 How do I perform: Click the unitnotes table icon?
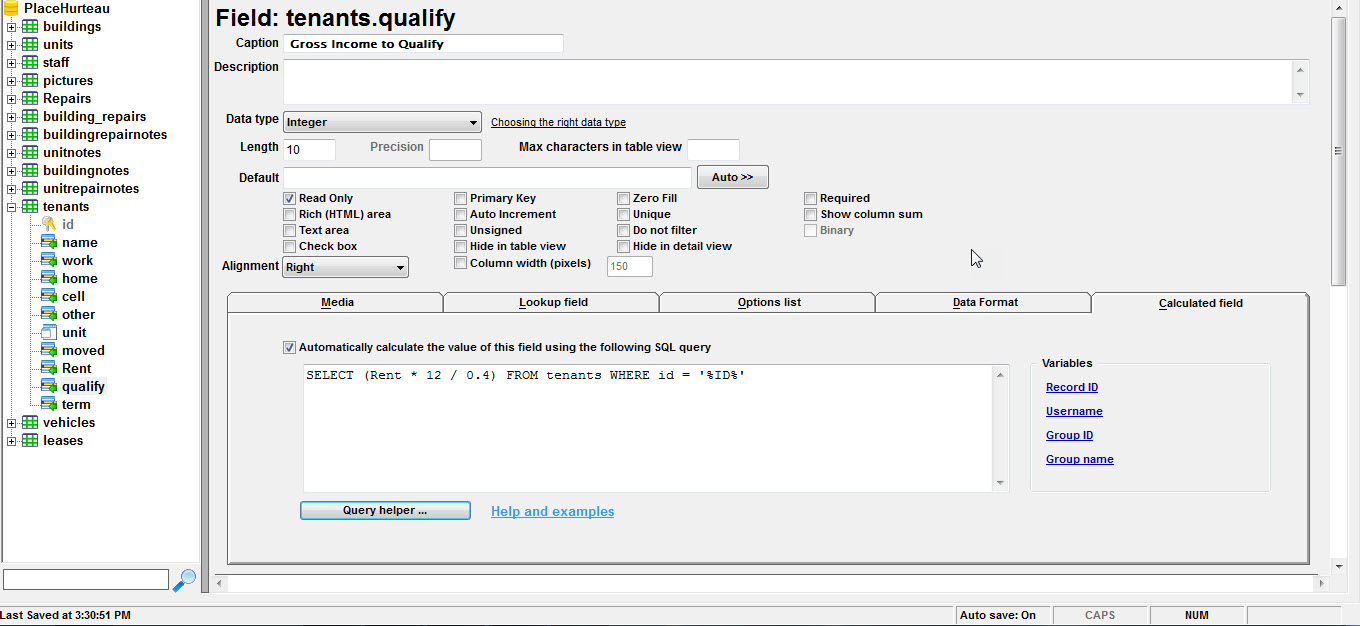30,153
